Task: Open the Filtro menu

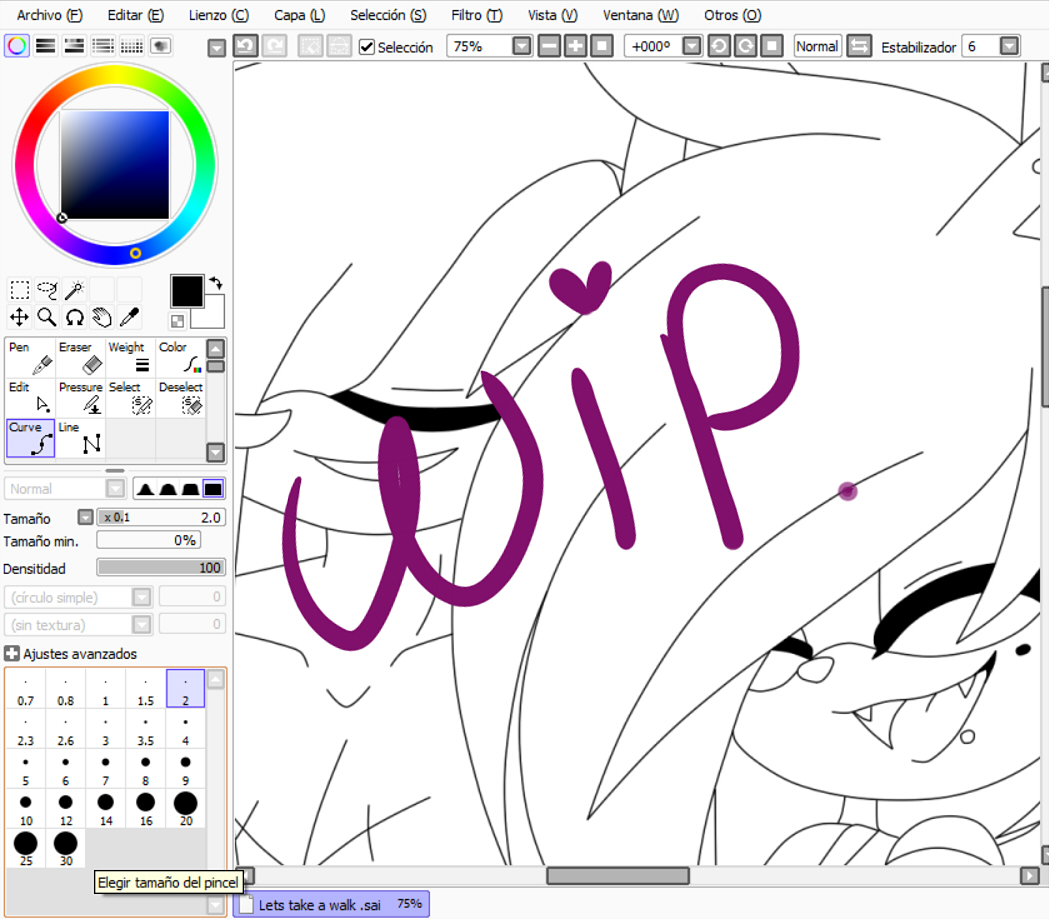Action: [x=476, y=15]
